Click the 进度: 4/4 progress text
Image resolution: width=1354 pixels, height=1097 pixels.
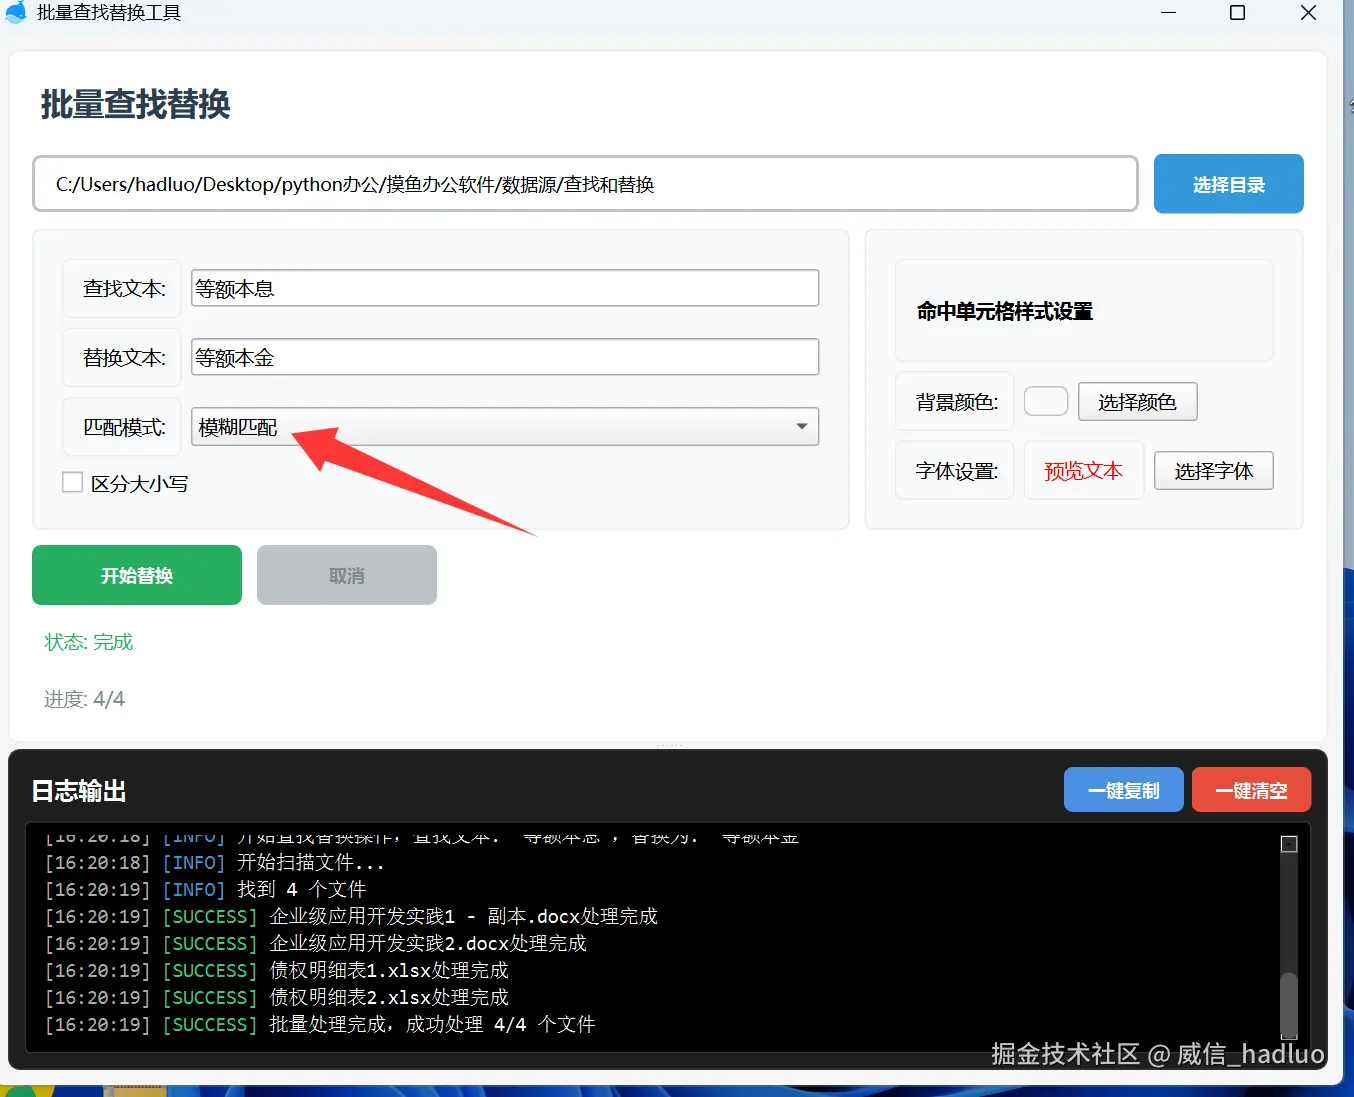point(84,699)
